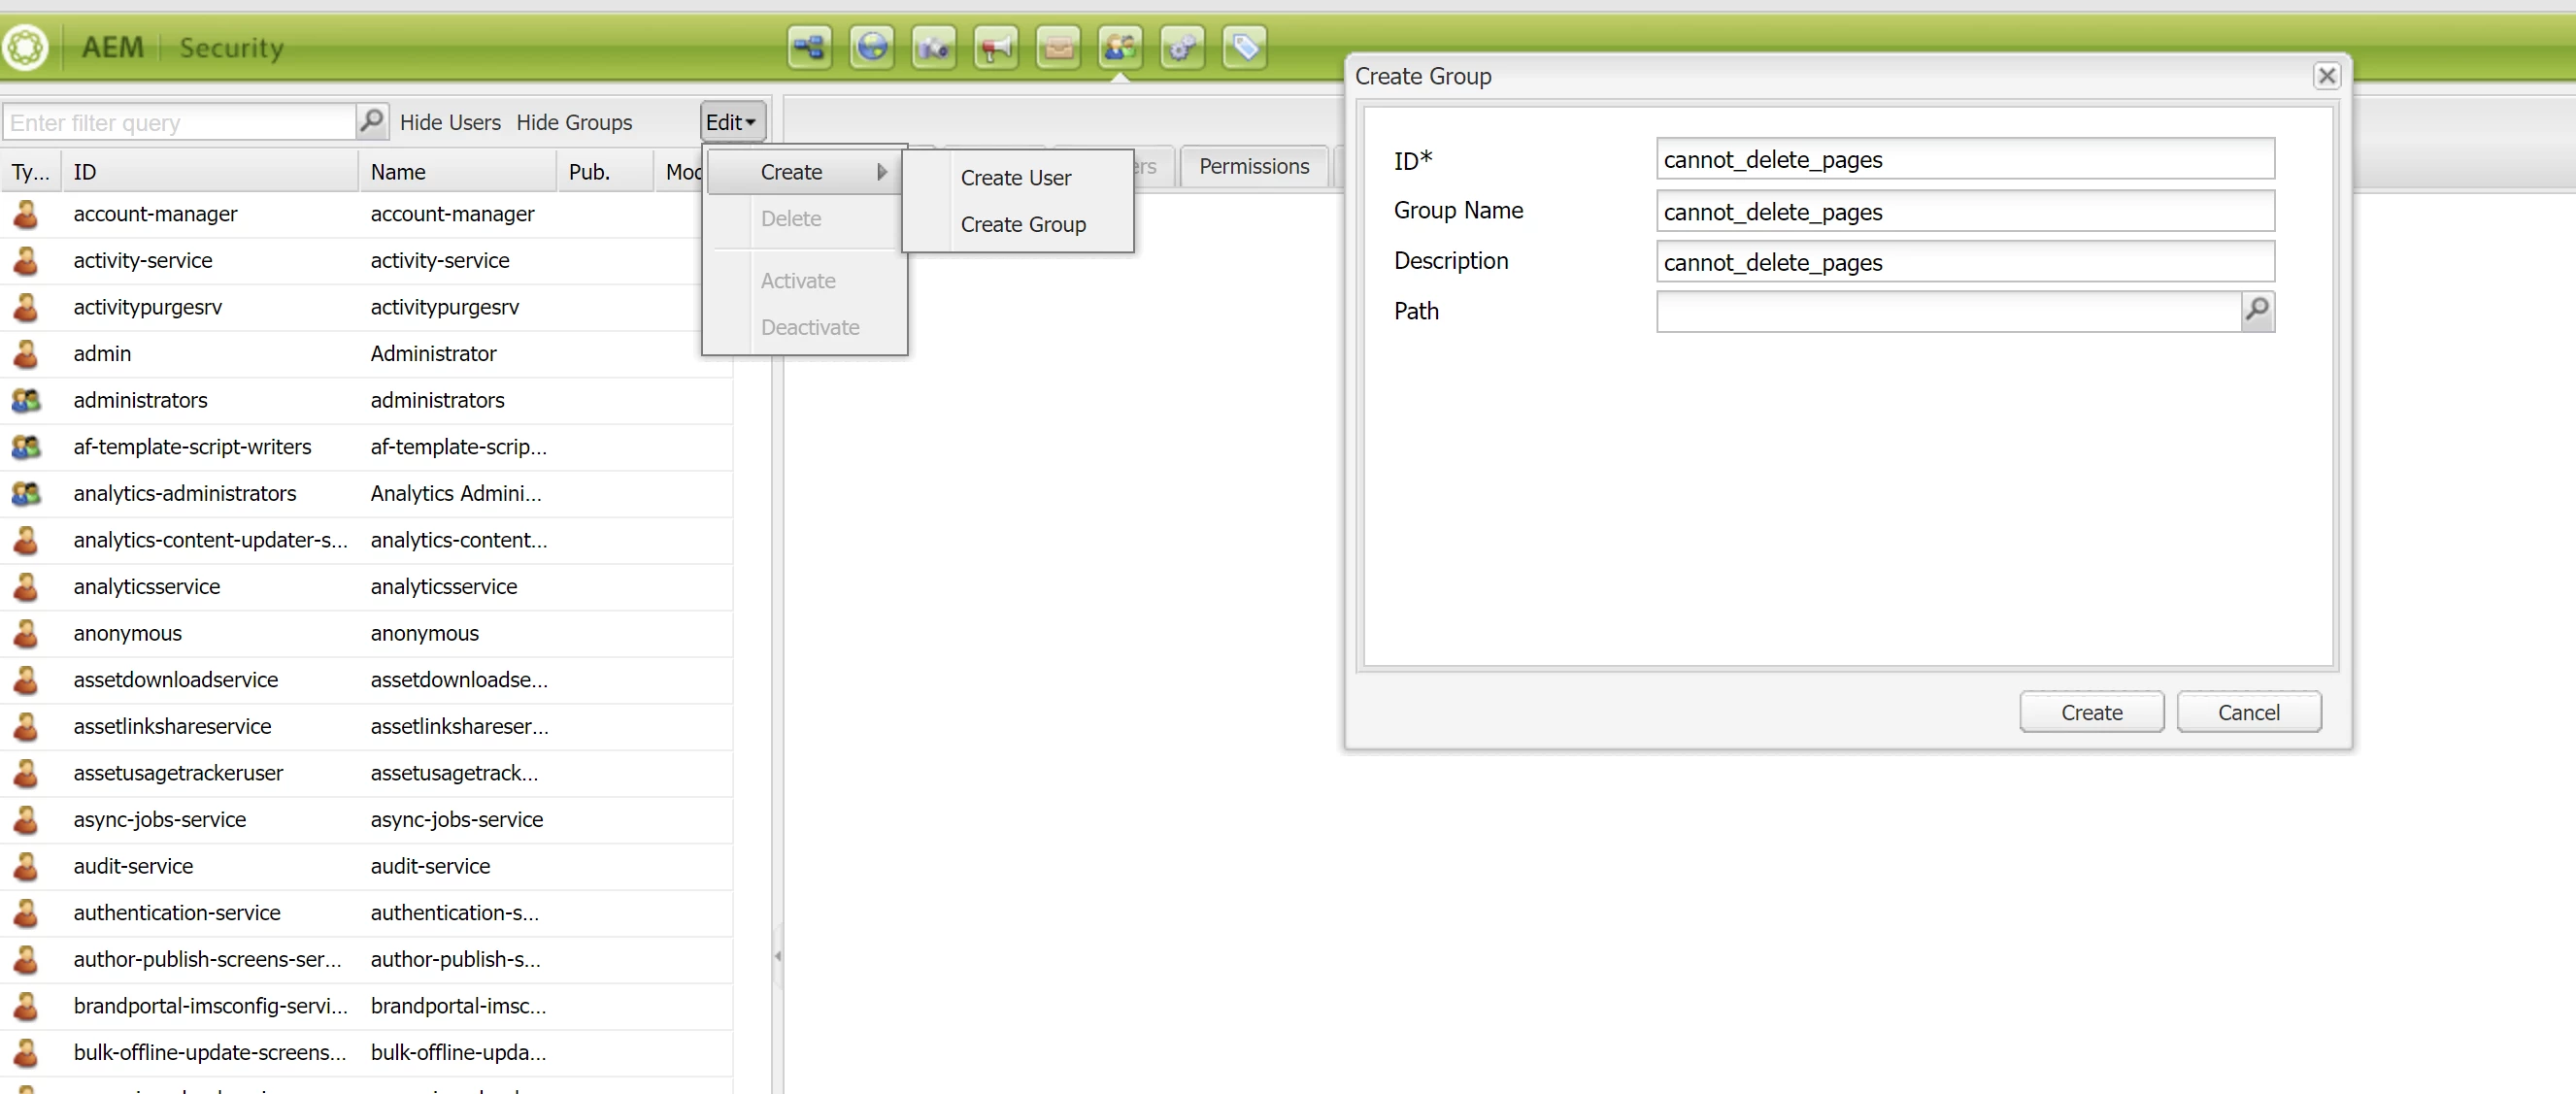Collapse the left panel splitter arrow
2576x1094 pixels.
click(777, 956)
